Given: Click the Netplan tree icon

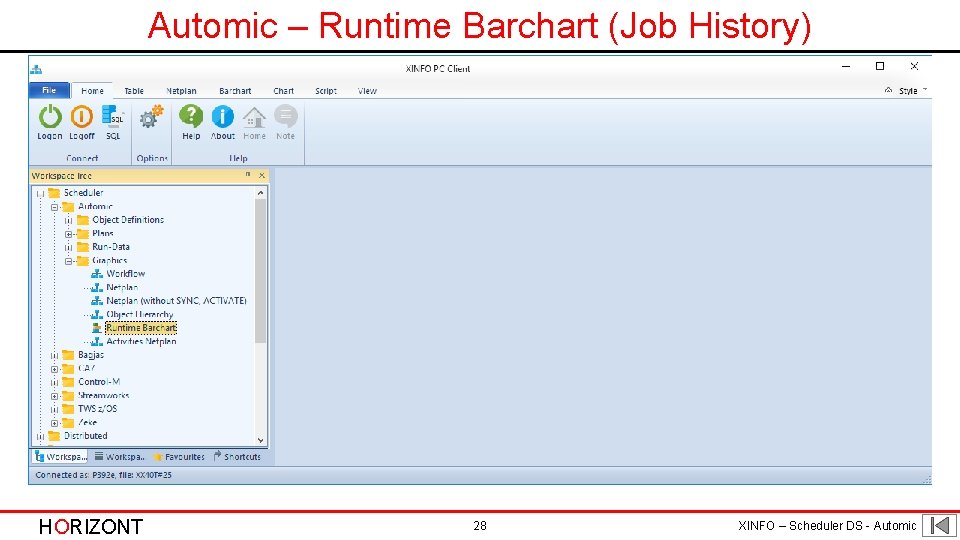Looking at the screenshot, I should [x=97, y=287].
